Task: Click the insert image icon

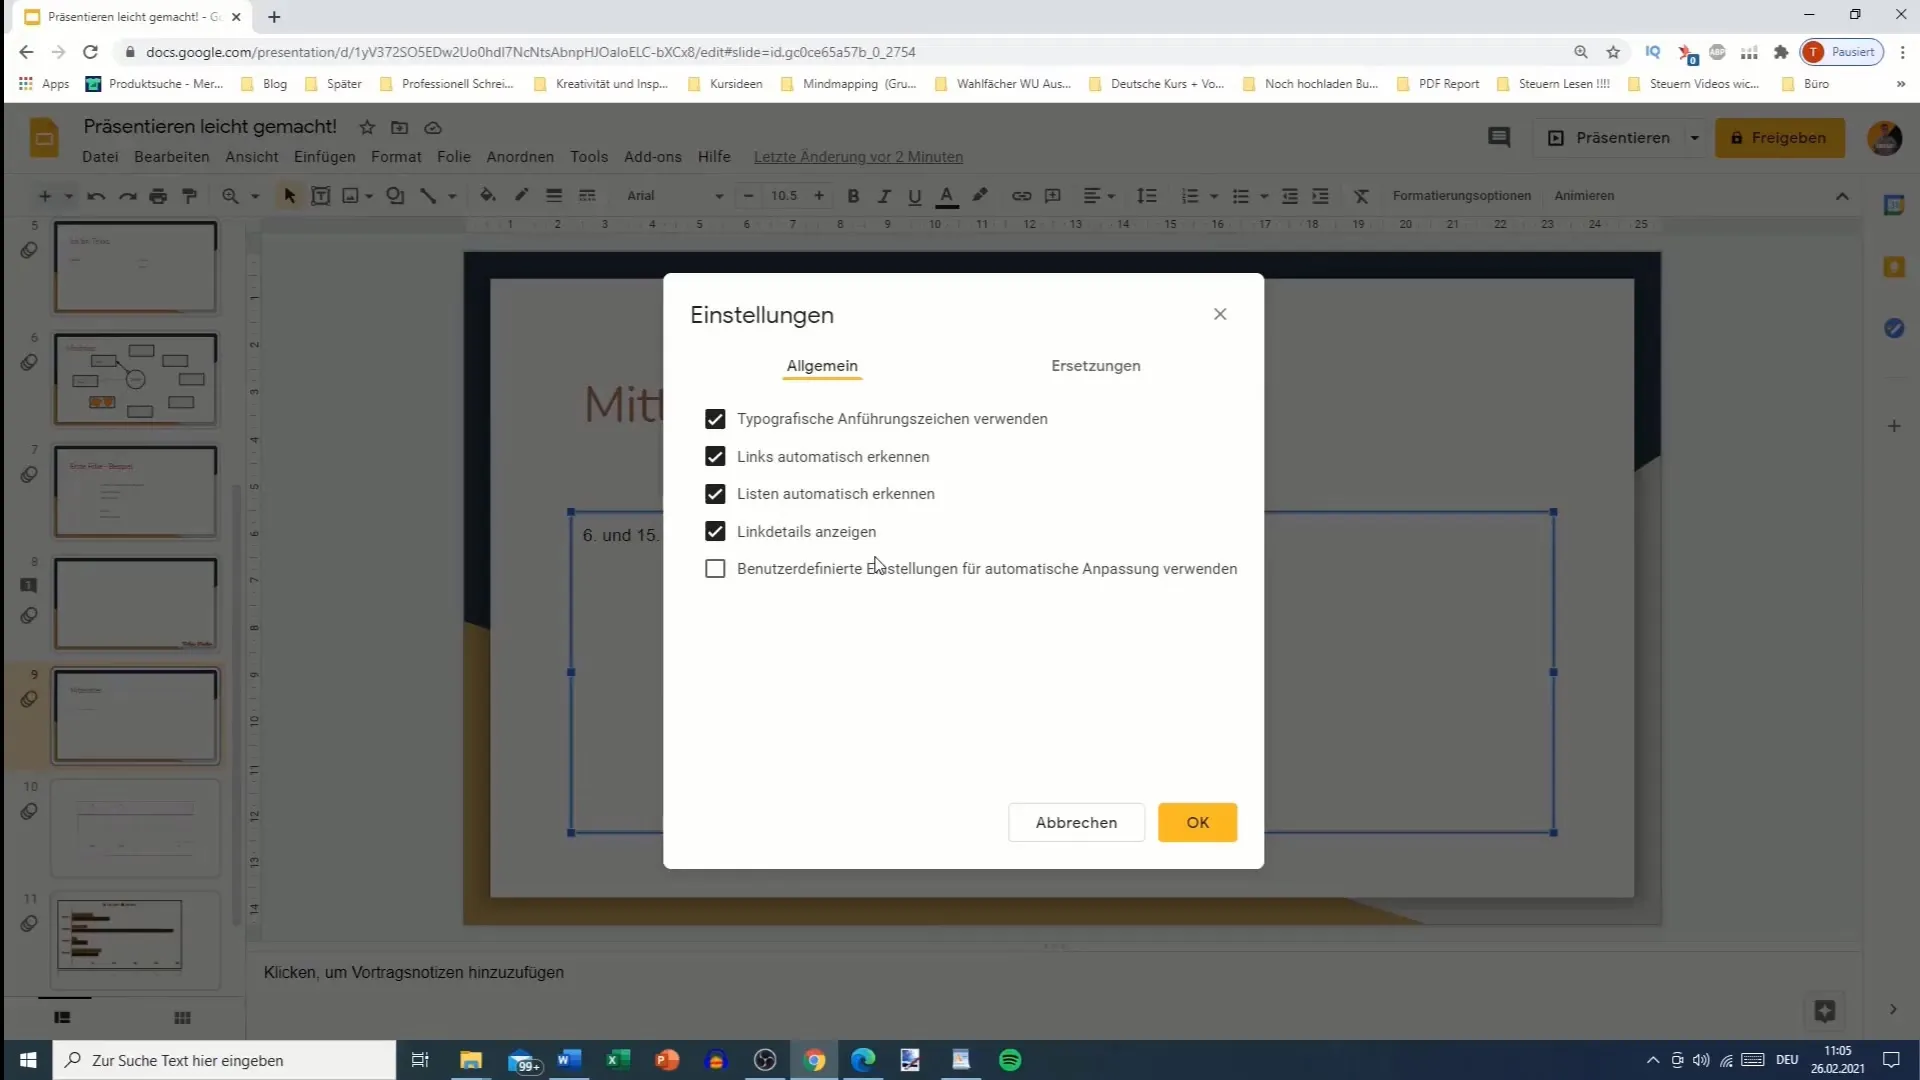Action: click(x=351, y=196)
